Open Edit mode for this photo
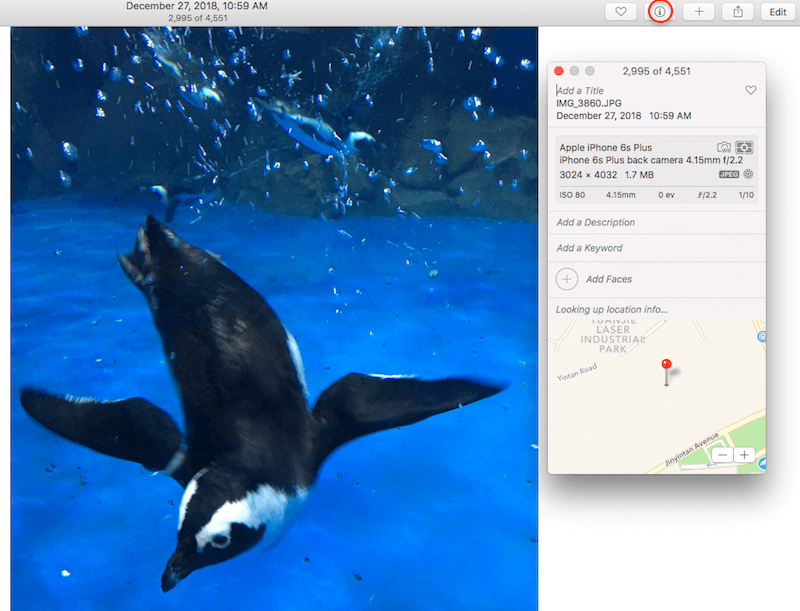The width and height of the screenshot is (800, 611). (778, 12)
